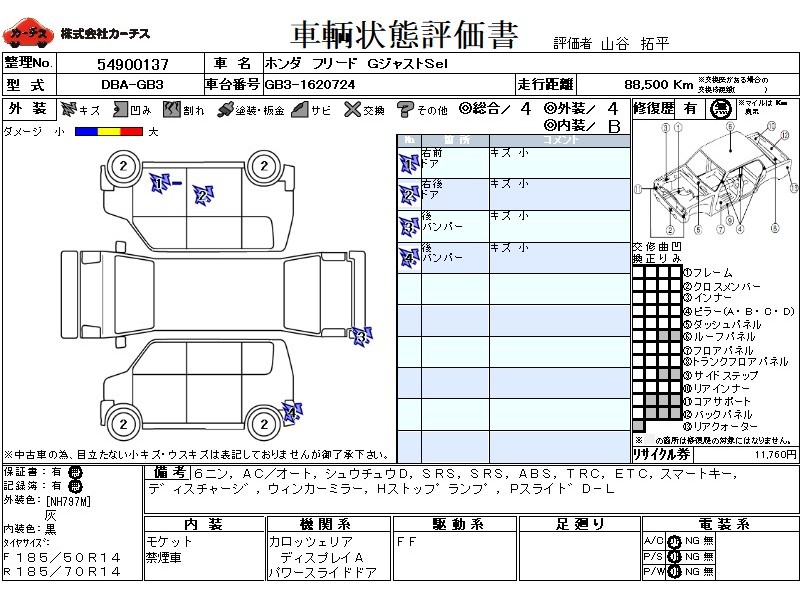The height and width of the screenshot is (600, 800).
Task: Click the サビ rust legend icon
Action: [x=298, y=109]
